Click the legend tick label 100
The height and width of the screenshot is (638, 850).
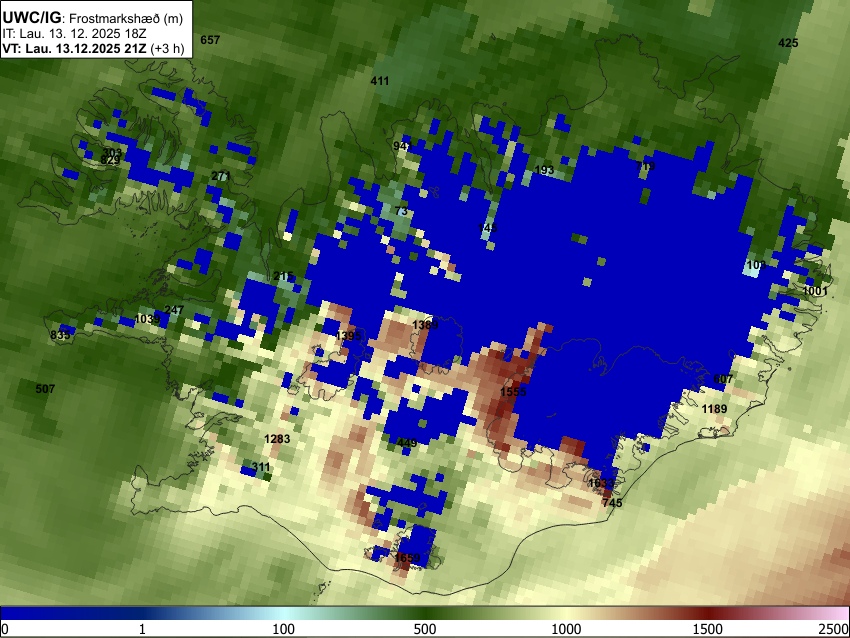(283, 629)
